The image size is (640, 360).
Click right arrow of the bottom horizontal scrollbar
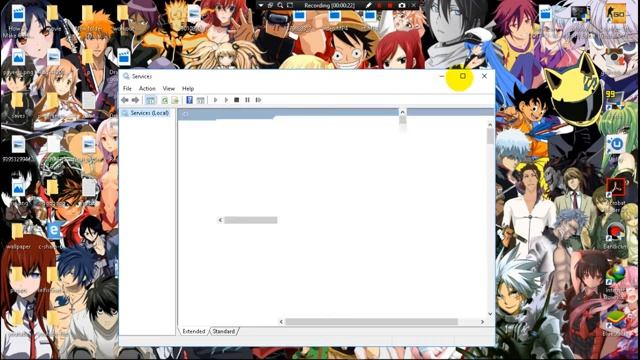482,322
